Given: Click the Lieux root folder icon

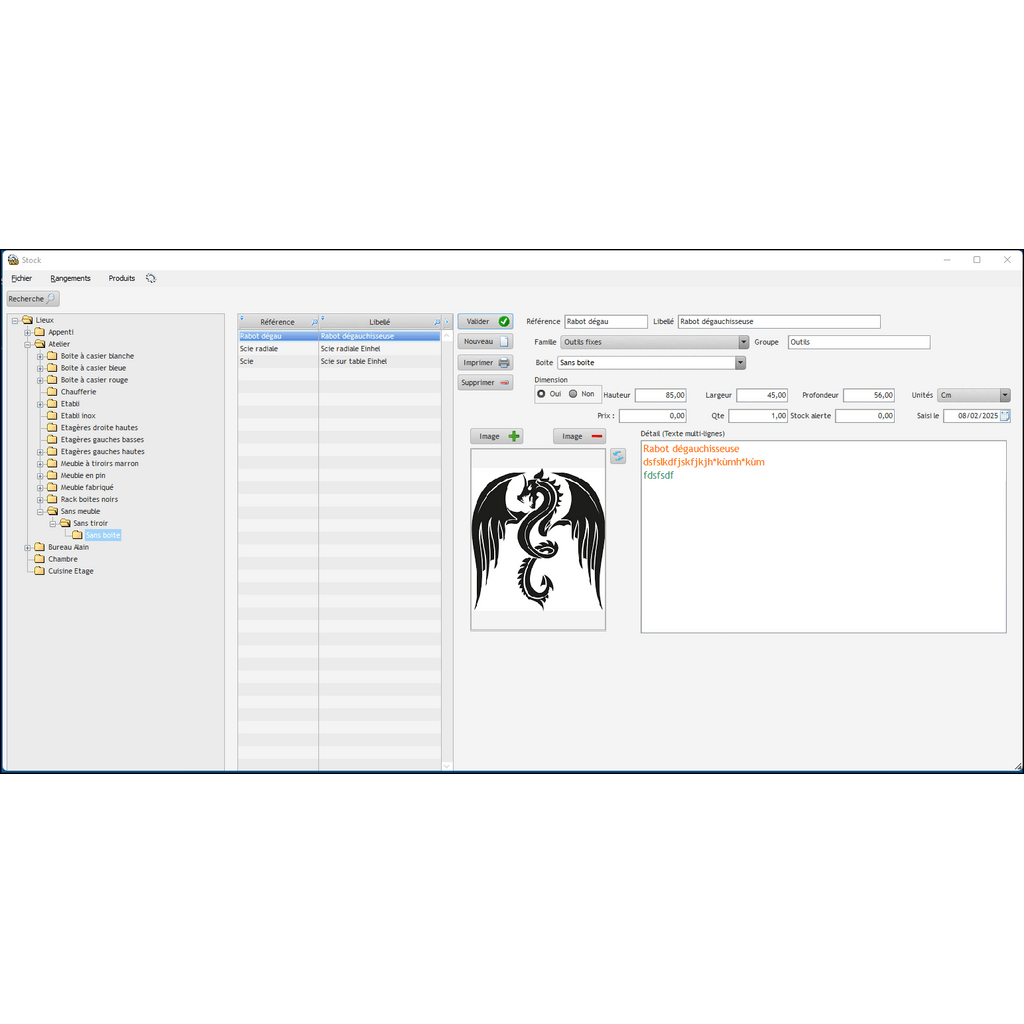Looking at the screenshot, I should pyautogui.click(x=27, y=320).
